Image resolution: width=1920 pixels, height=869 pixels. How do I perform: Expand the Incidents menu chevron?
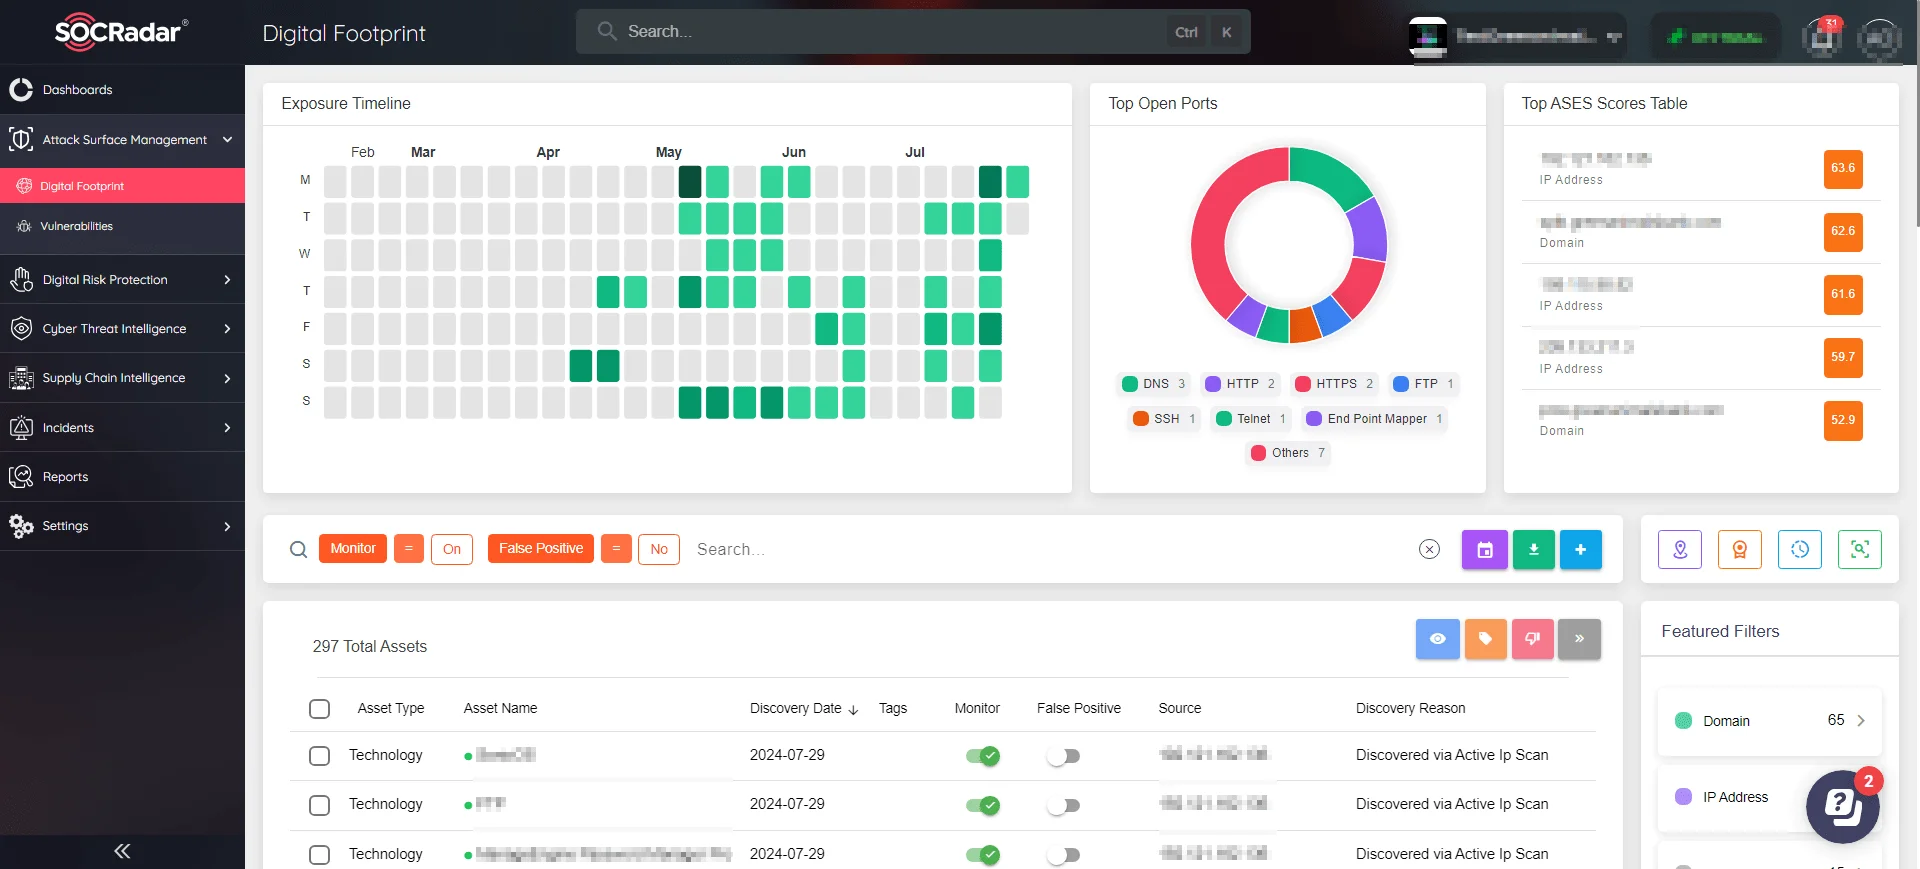coord(227,428)
